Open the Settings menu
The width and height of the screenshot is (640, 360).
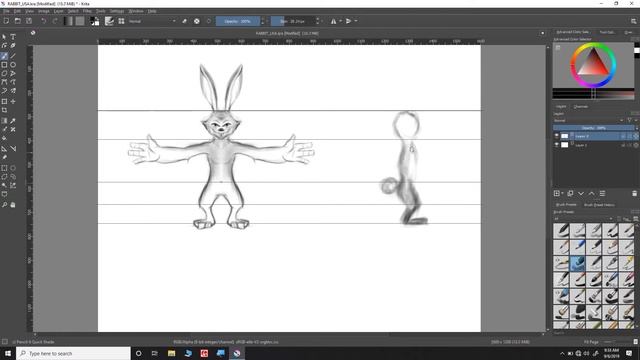pyautogui.click(x=117, y=11)
